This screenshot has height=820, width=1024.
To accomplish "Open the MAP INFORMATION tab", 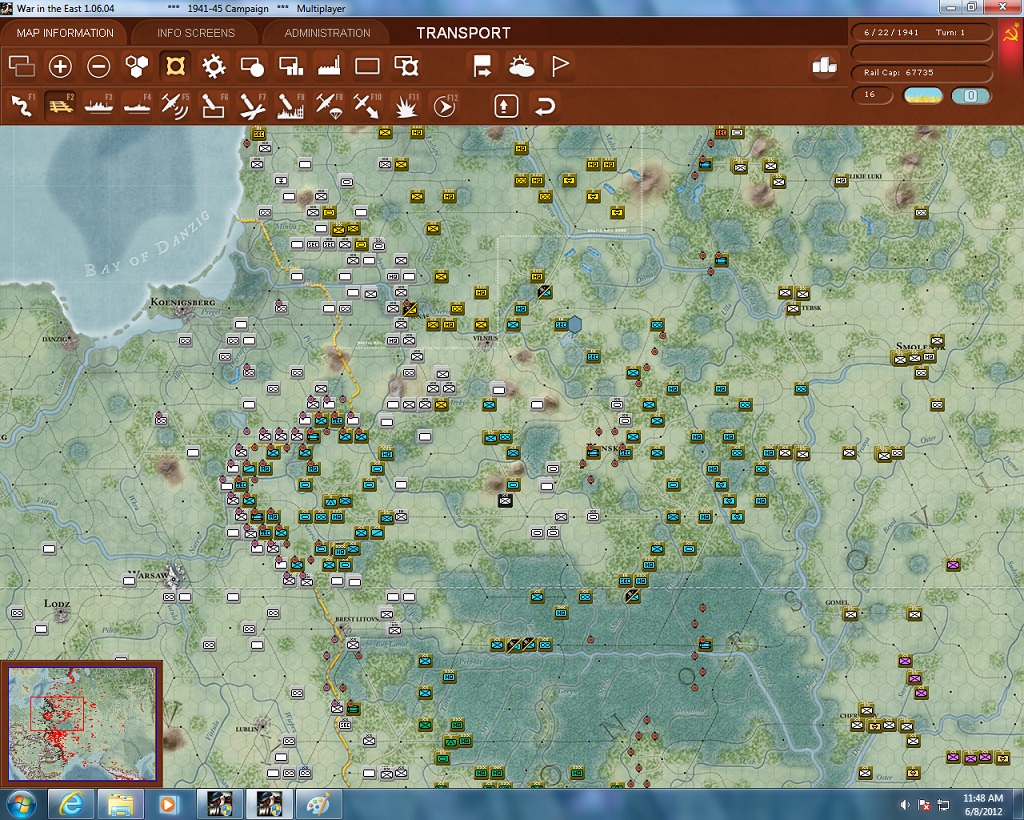I will (x=65, y=33).
